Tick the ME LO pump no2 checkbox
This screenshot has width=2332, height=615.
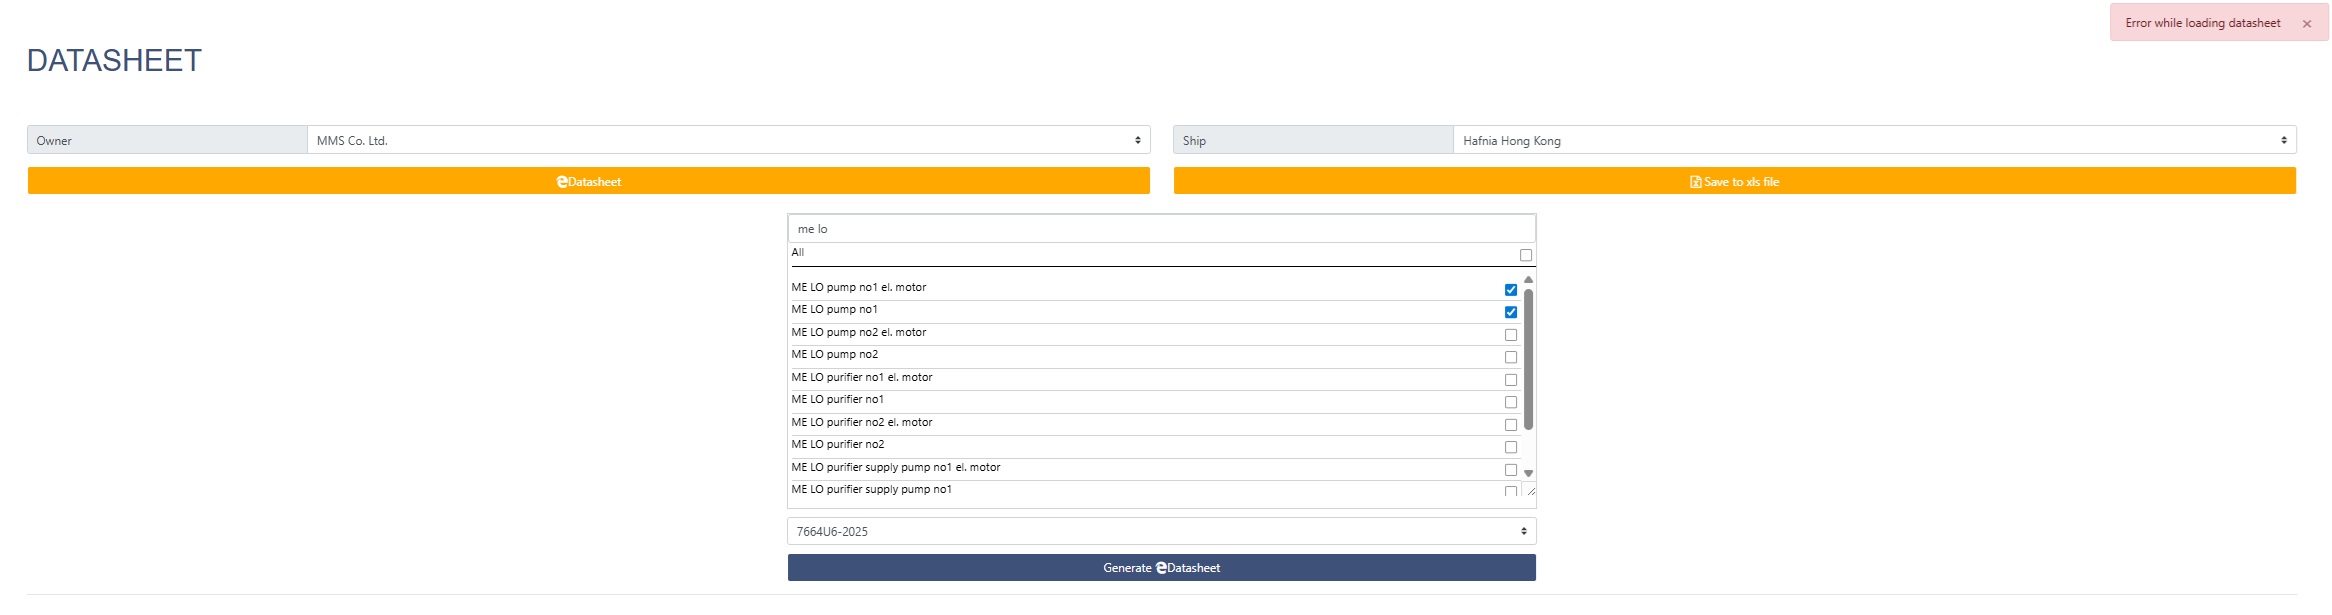coord(1510,357)
